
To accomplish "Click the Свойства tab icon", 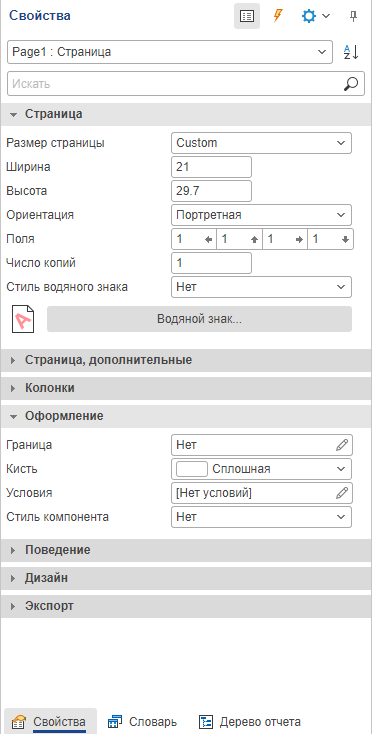I will 18,721.
